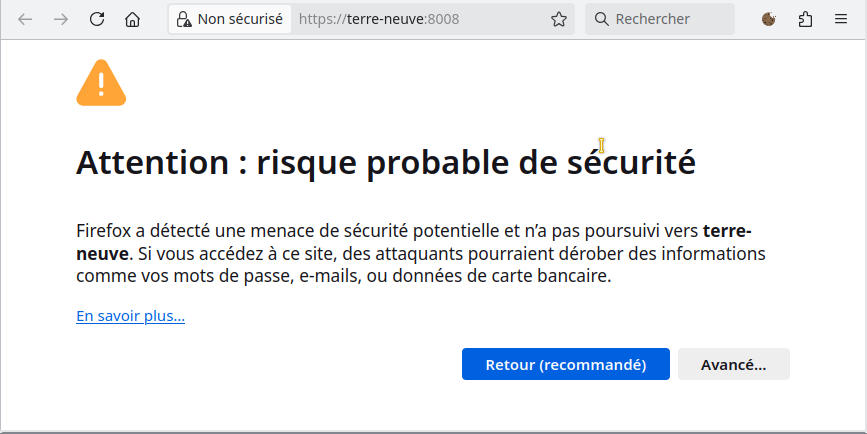Click the back navigation arrow
Viewport: 867px width, 434px height.
[25, 19]
